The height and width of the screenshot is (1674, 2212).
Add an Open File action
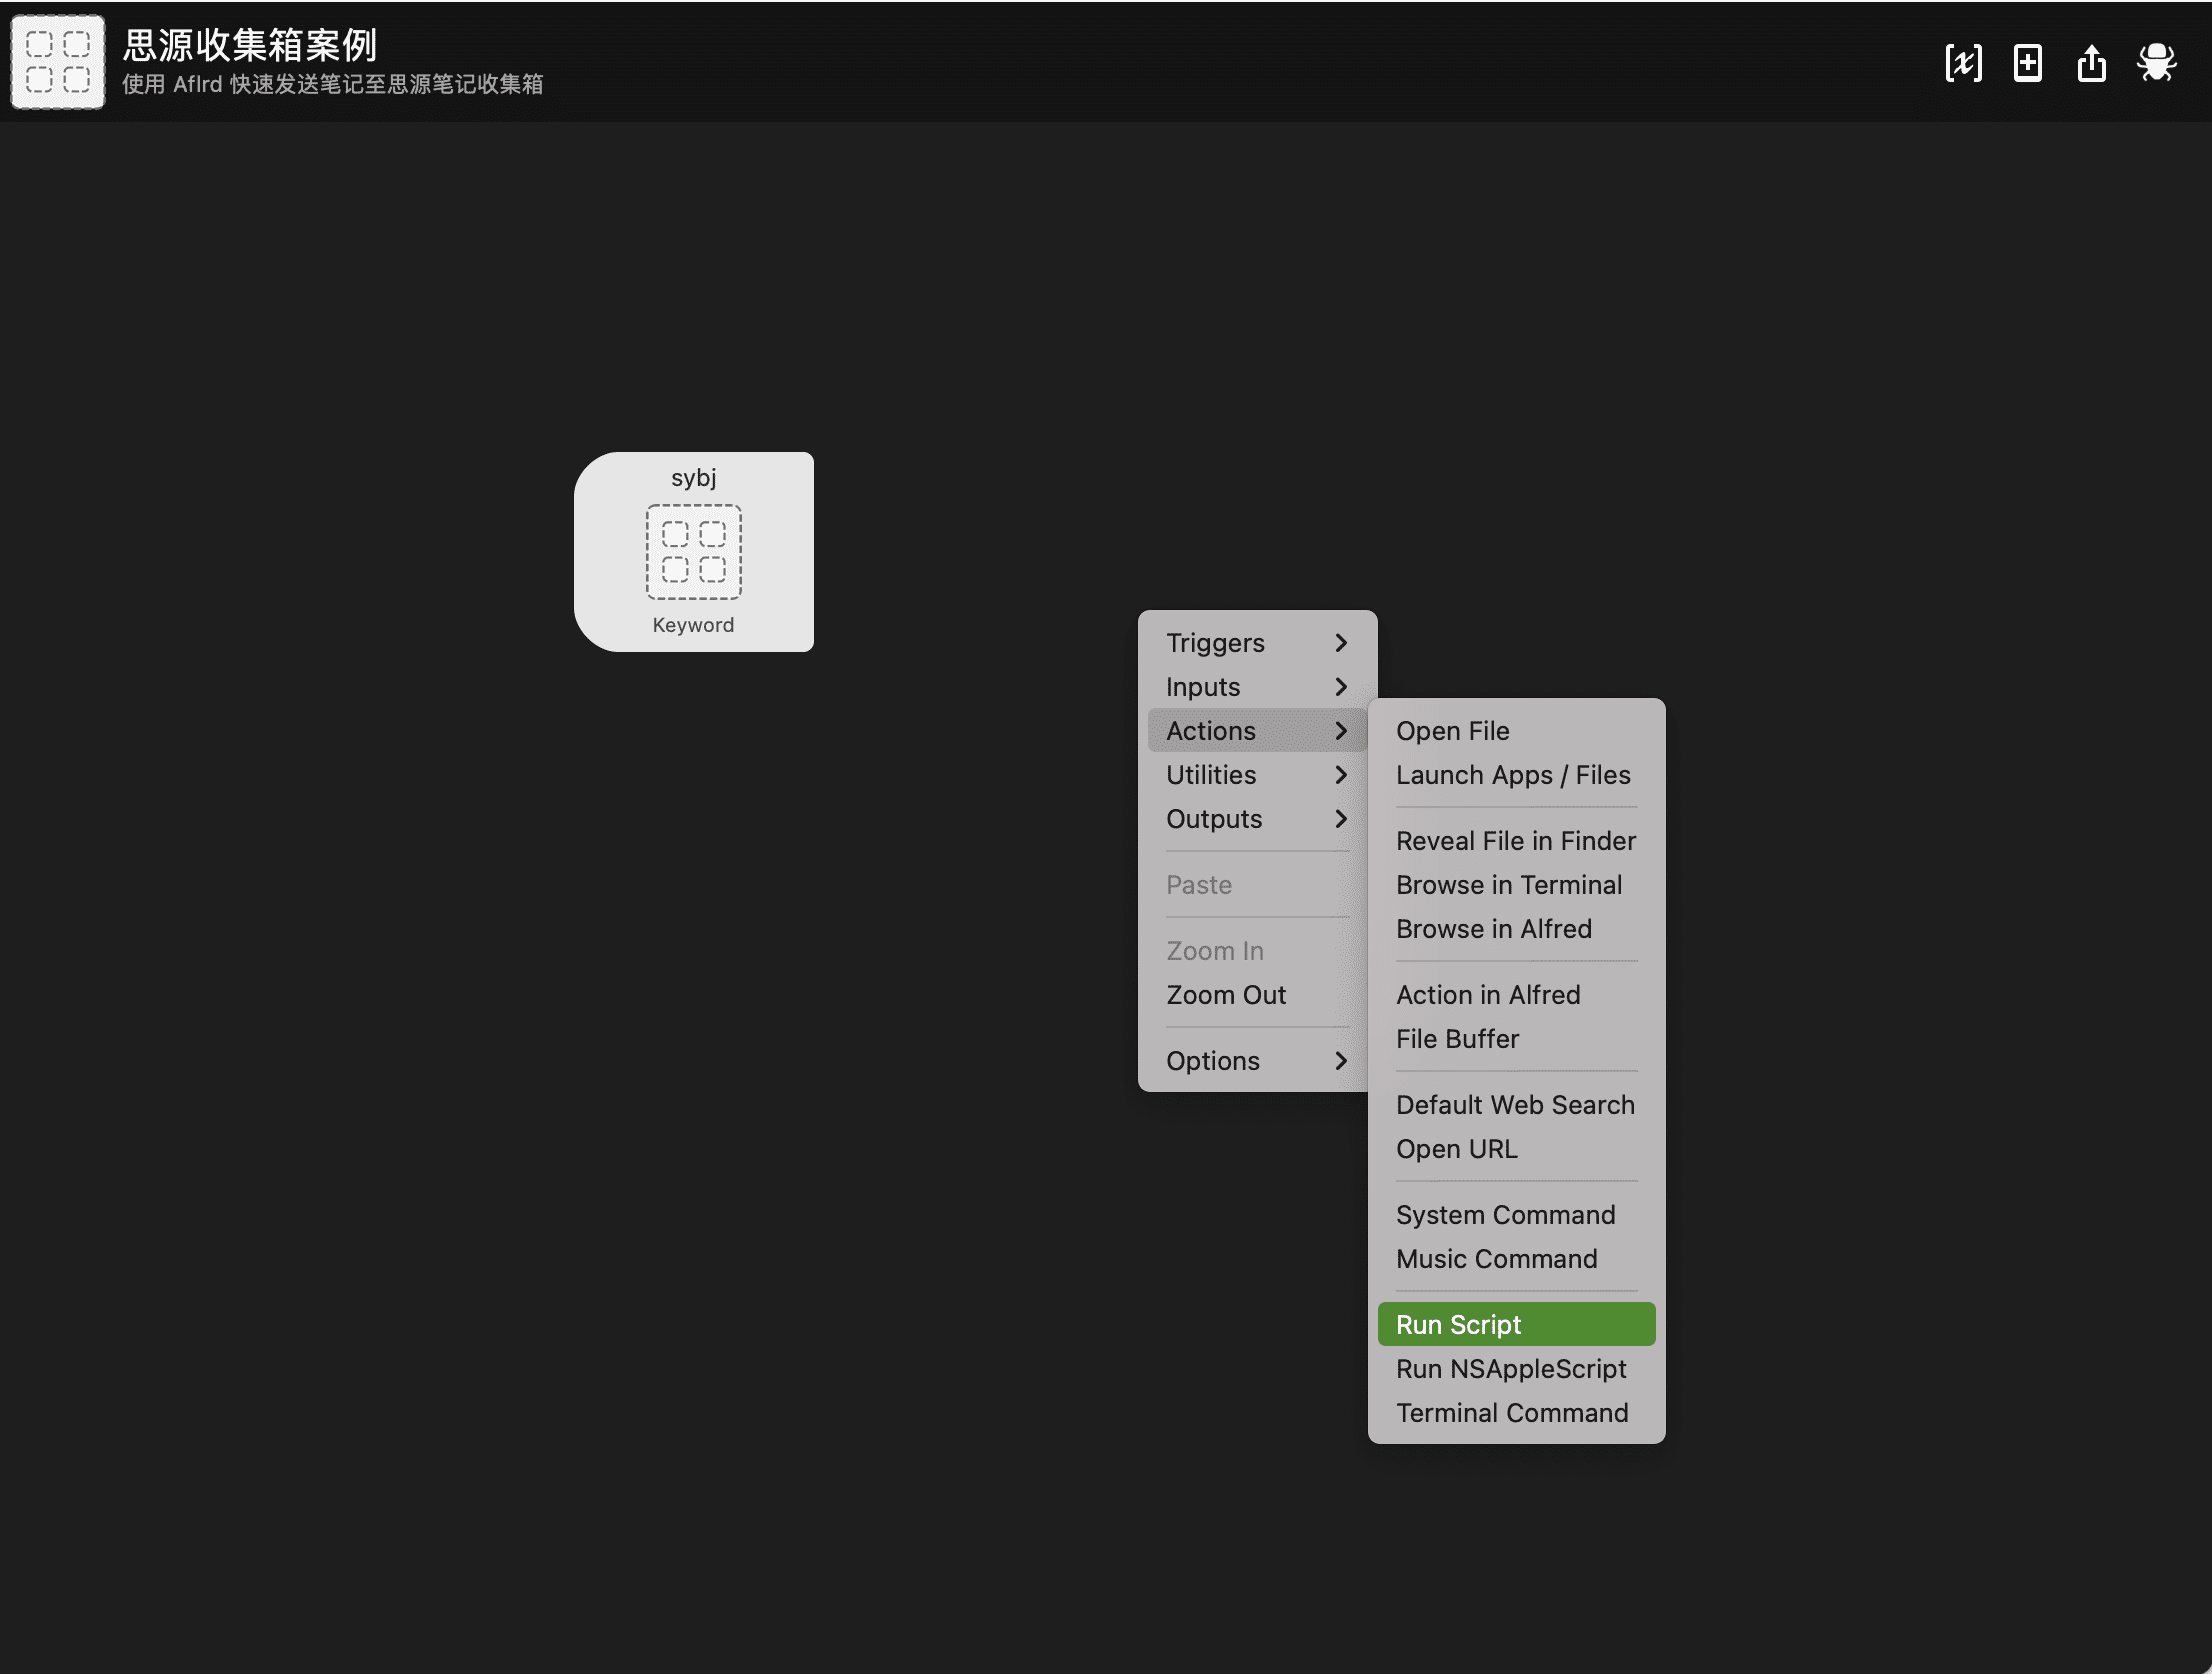click(1516, 731)
